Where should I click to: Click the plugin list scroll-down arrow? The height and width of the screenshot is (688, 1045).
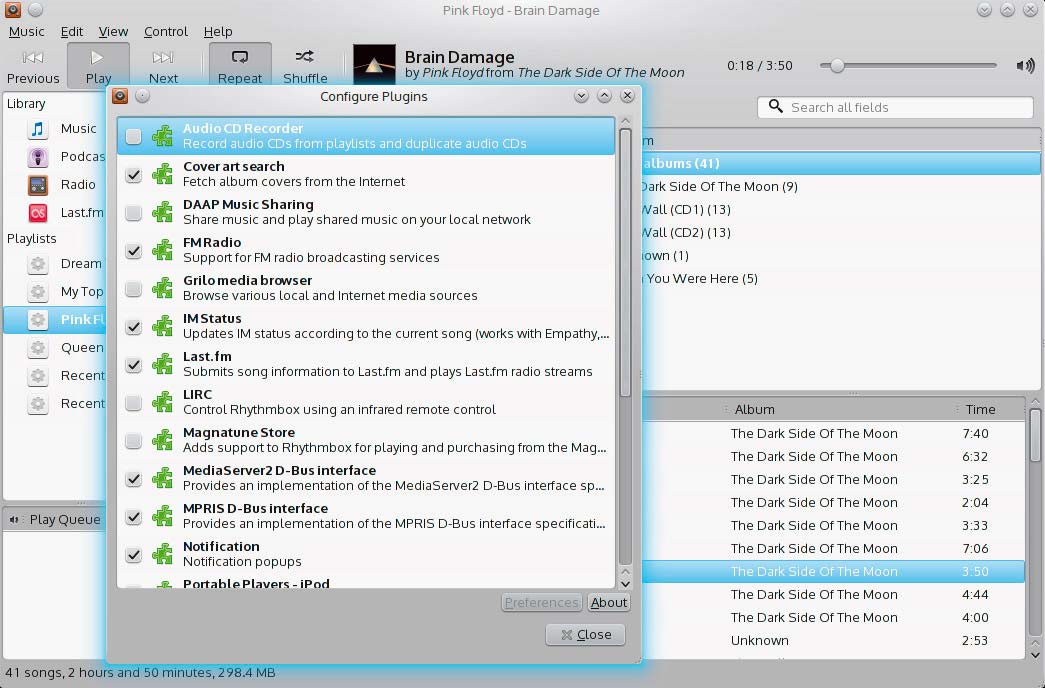point(625,584)
